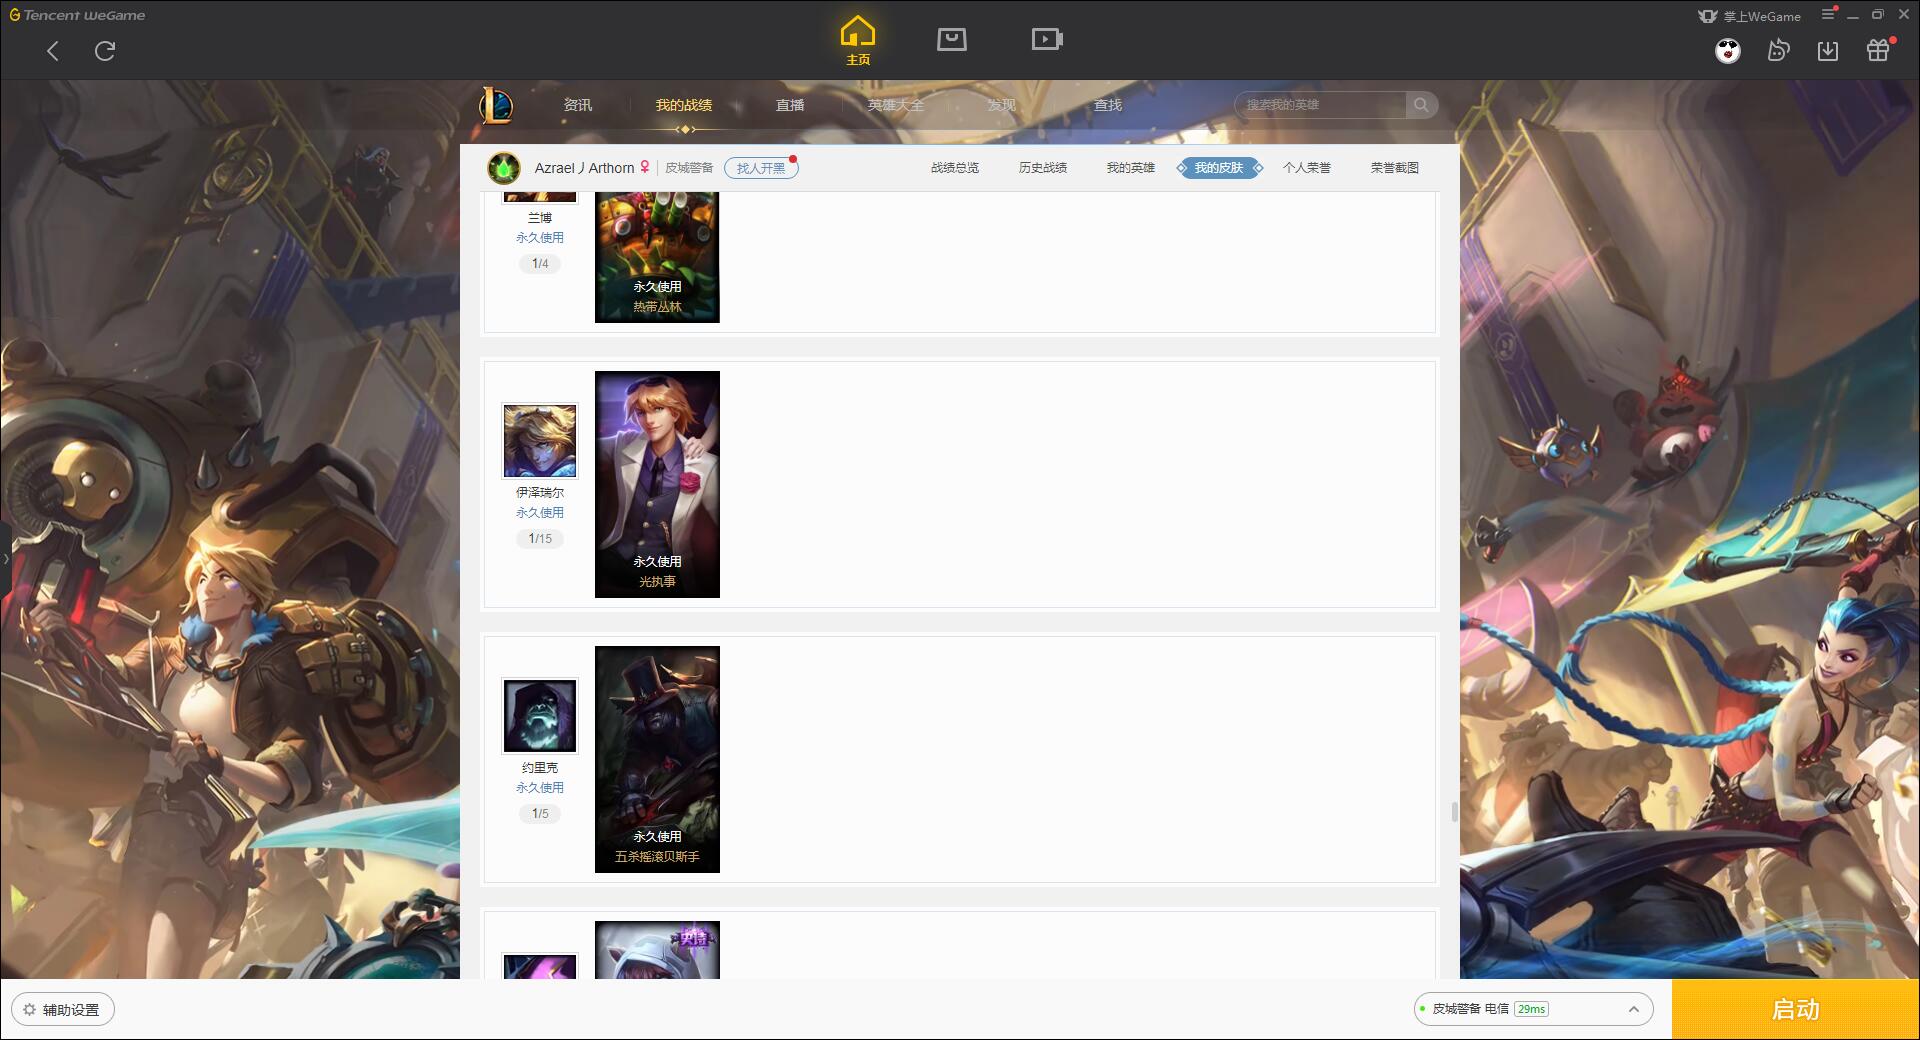Click the Azrael J Arthorn username
This screenshot has height=1040, width=1920.
pos(584,168)
